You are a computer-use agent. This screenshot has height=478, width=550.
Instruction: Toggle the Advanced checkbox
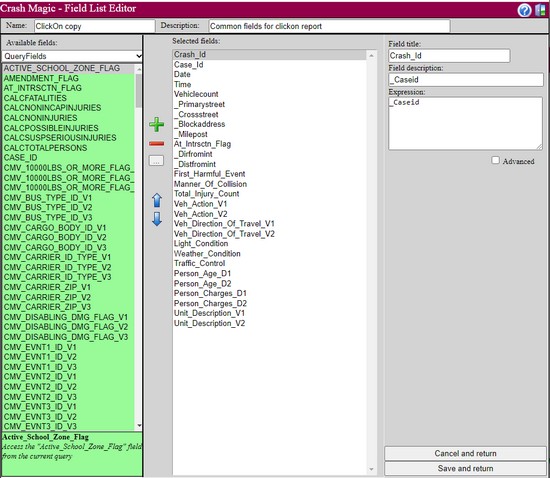point(495,160)
